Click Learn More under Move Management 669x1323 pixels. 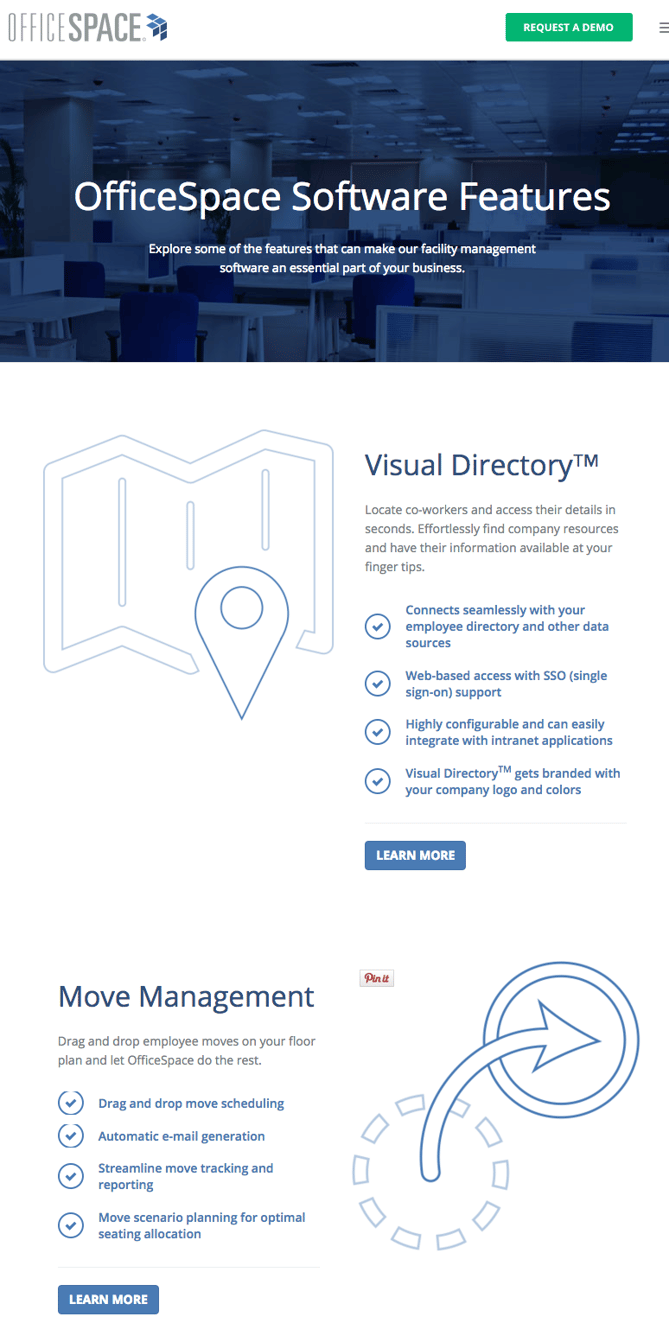(108, 1300)
